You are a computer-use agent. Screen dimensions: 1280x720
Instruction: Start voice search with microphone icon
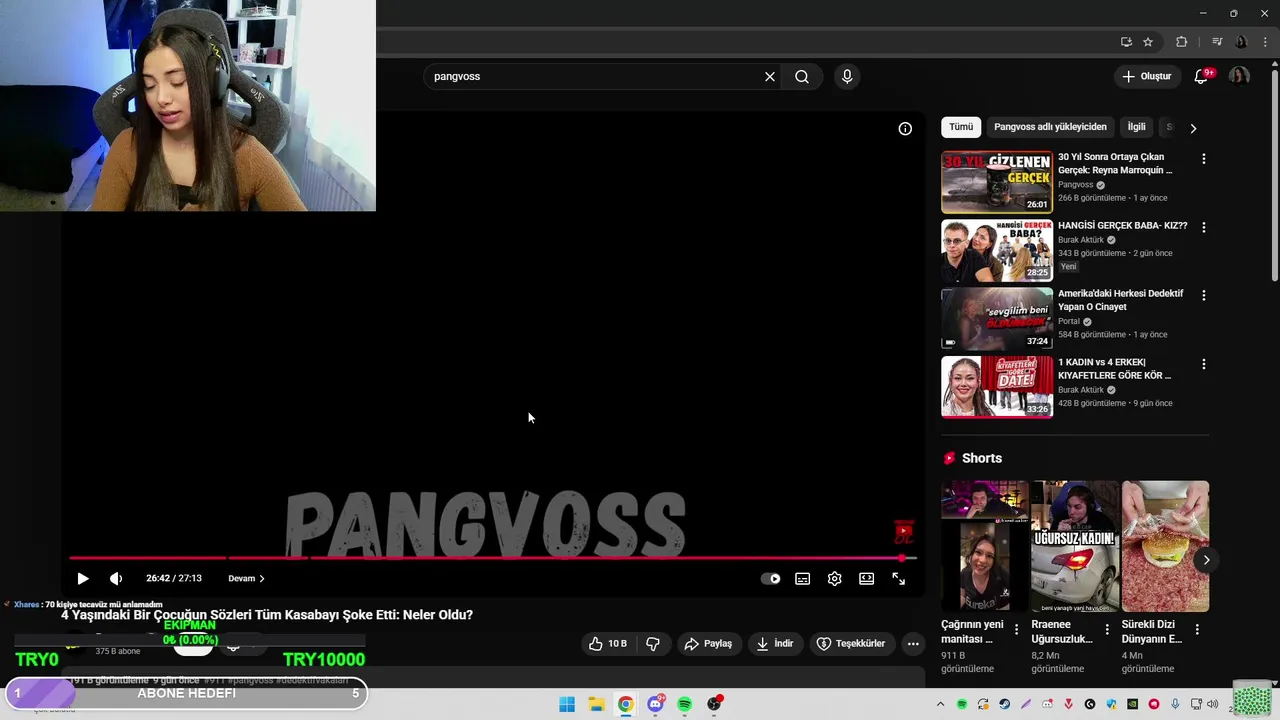(x=847, y=76)
